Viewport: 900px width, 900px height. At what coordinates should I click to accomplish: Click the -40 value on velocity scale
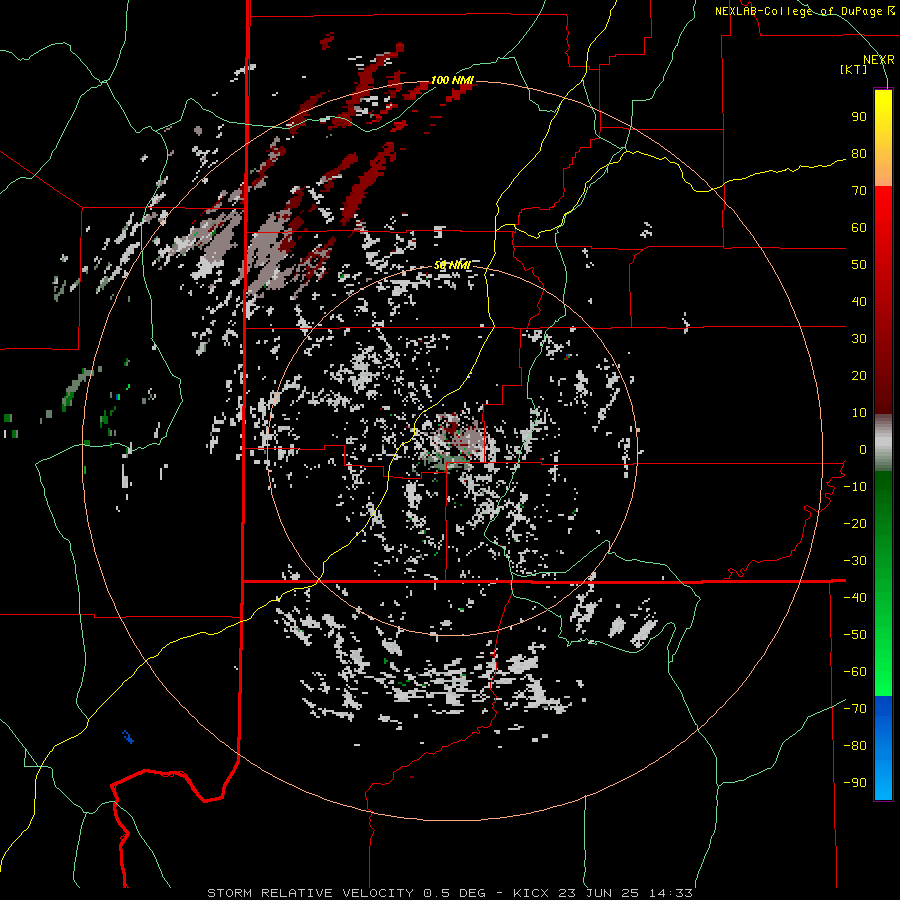pyautogui.click(x=855, y=598)
